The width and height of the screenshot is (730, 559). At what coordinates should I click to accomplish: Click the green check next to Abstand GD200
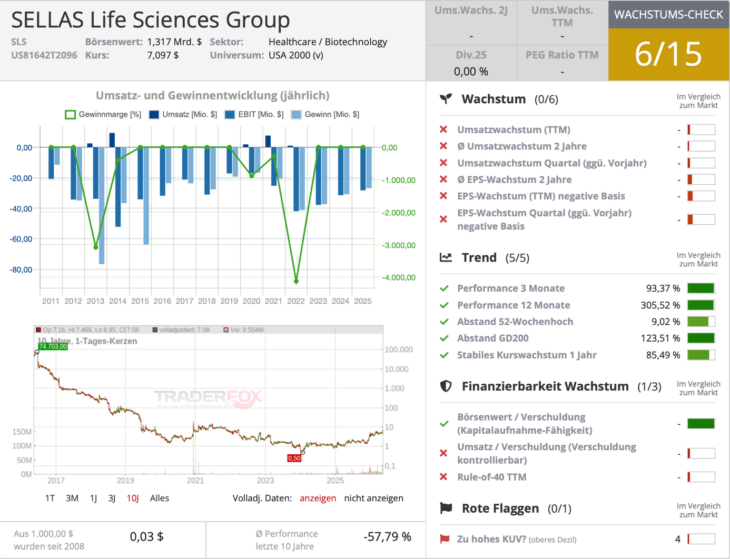[x=444, y=338]
